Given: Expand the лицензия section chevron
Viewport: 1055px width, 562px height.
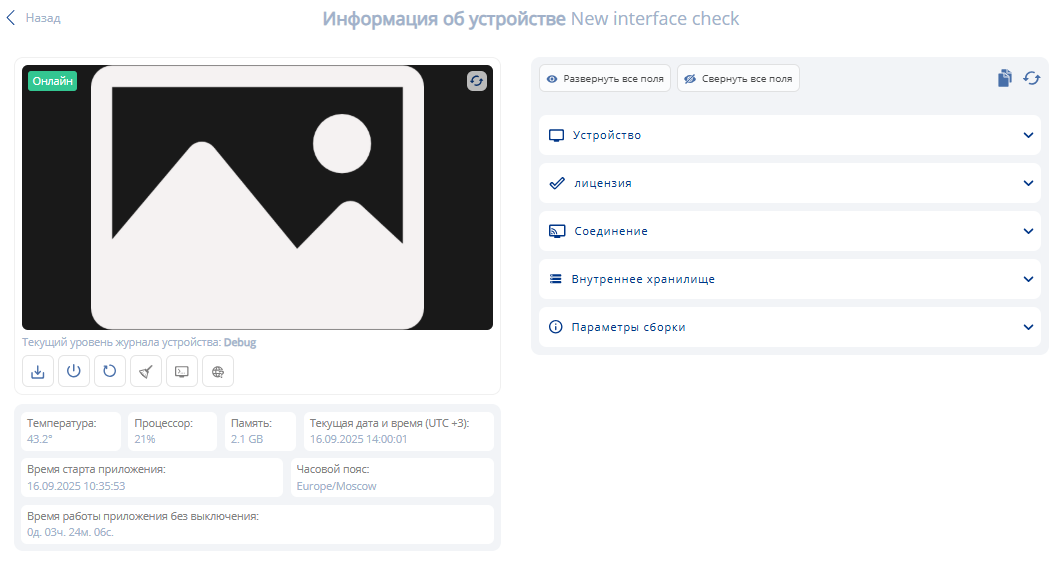Looking at the screenshot, I should [x=1028, y=183].
